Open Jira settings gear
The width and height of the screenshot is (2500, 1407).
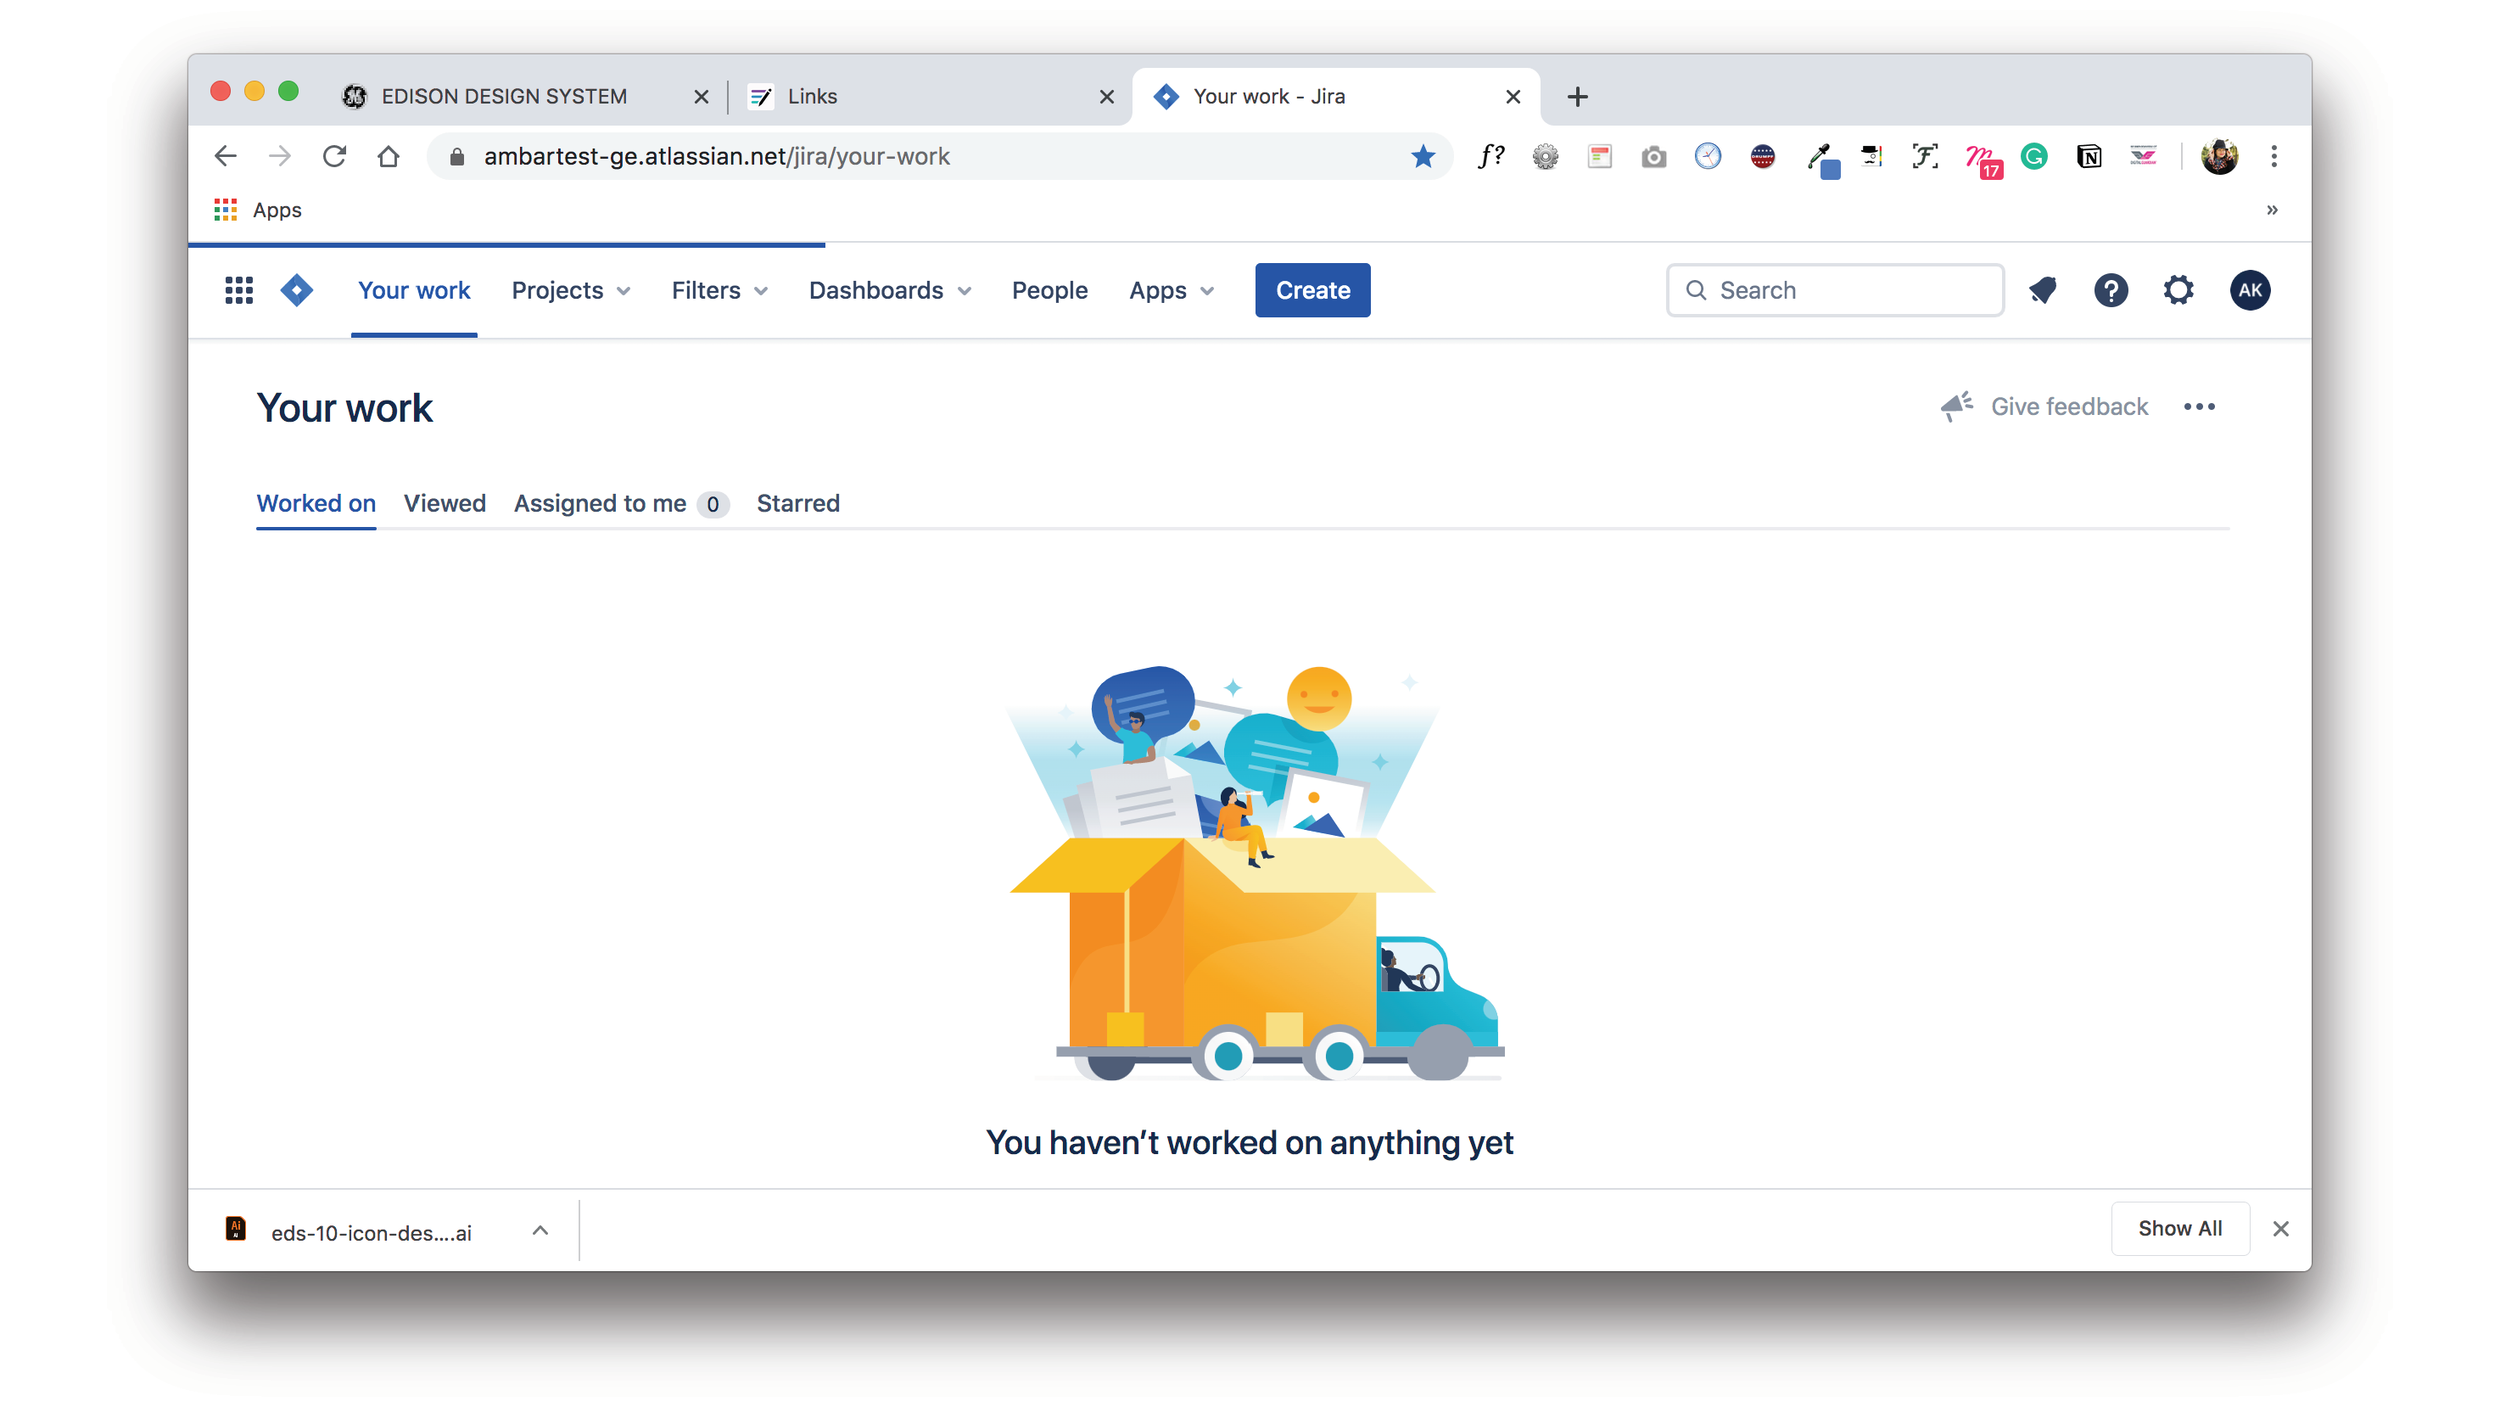pyautogui.click(x=2178, y=290)
